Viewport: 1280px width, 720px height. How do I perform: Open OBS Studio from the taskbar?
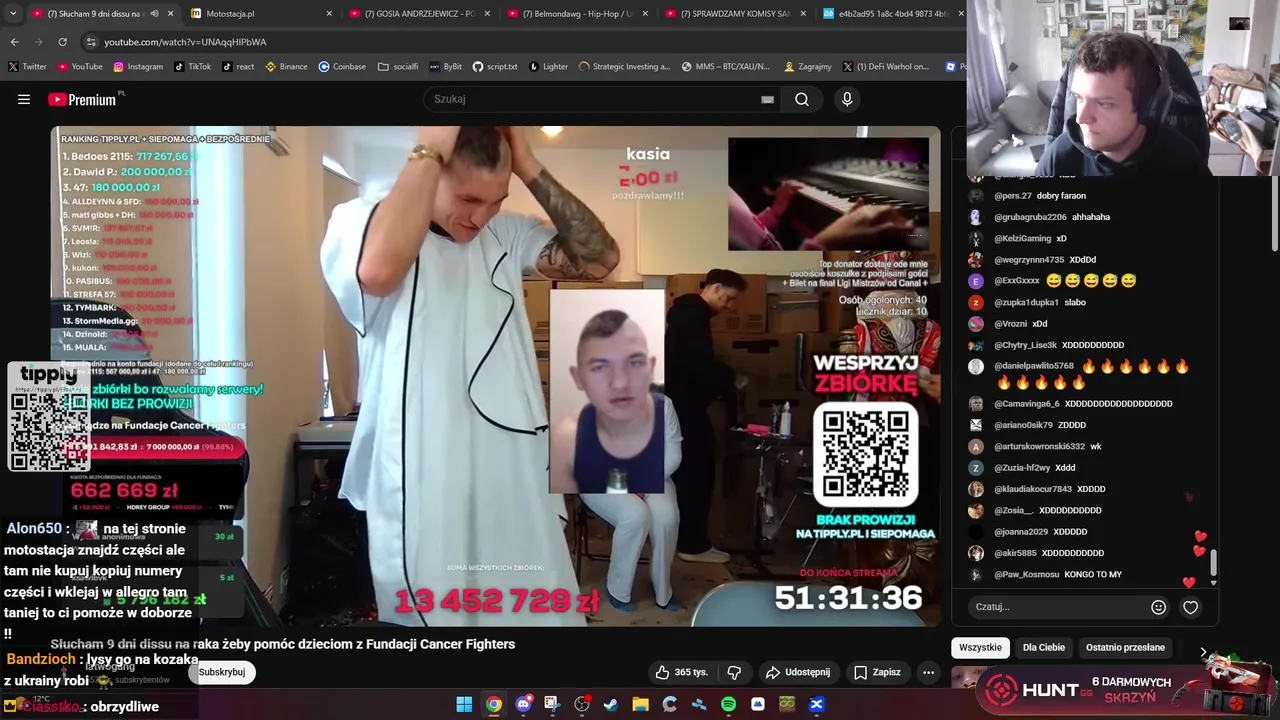pyautogui.click(x=582, y=704)
